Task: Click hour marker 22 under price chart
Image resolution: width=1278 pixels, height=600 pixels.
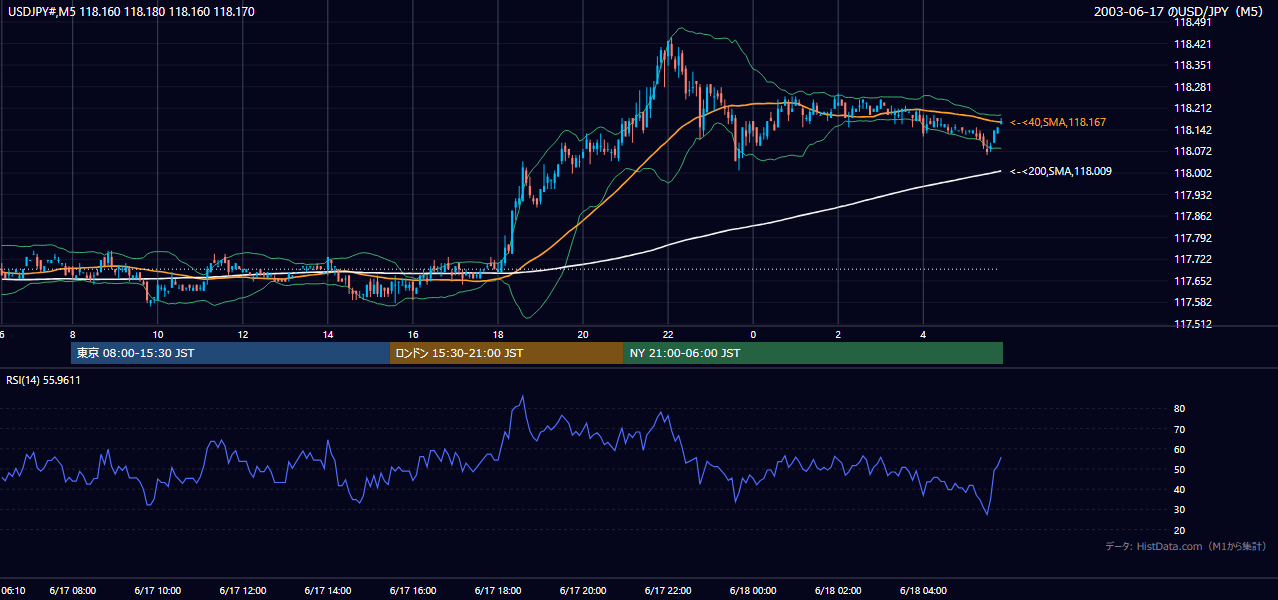Action: (668, 334)
